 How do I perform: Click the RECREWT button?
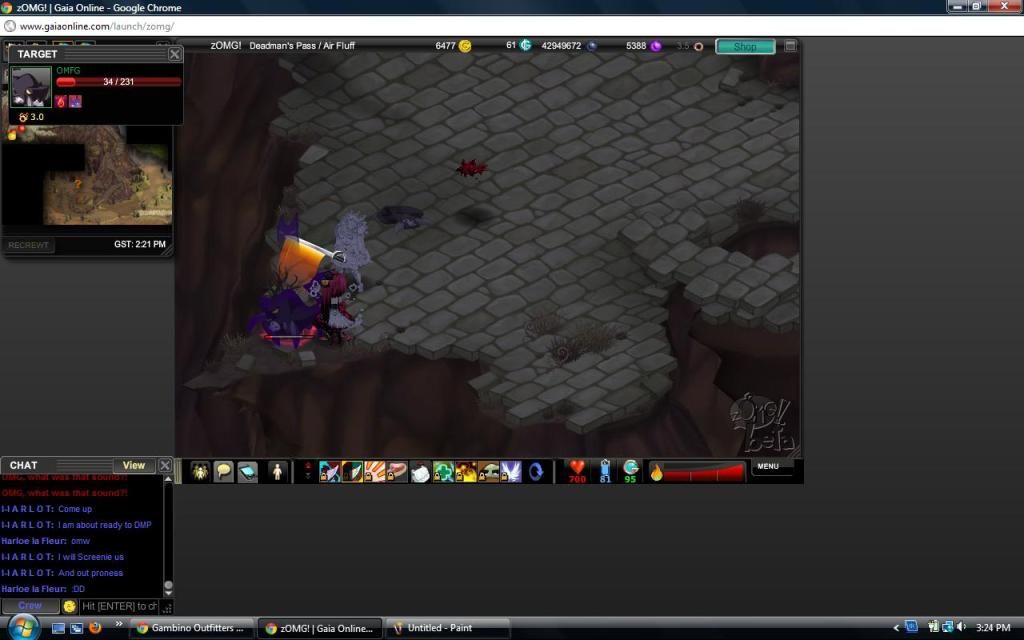click(28, 245)
